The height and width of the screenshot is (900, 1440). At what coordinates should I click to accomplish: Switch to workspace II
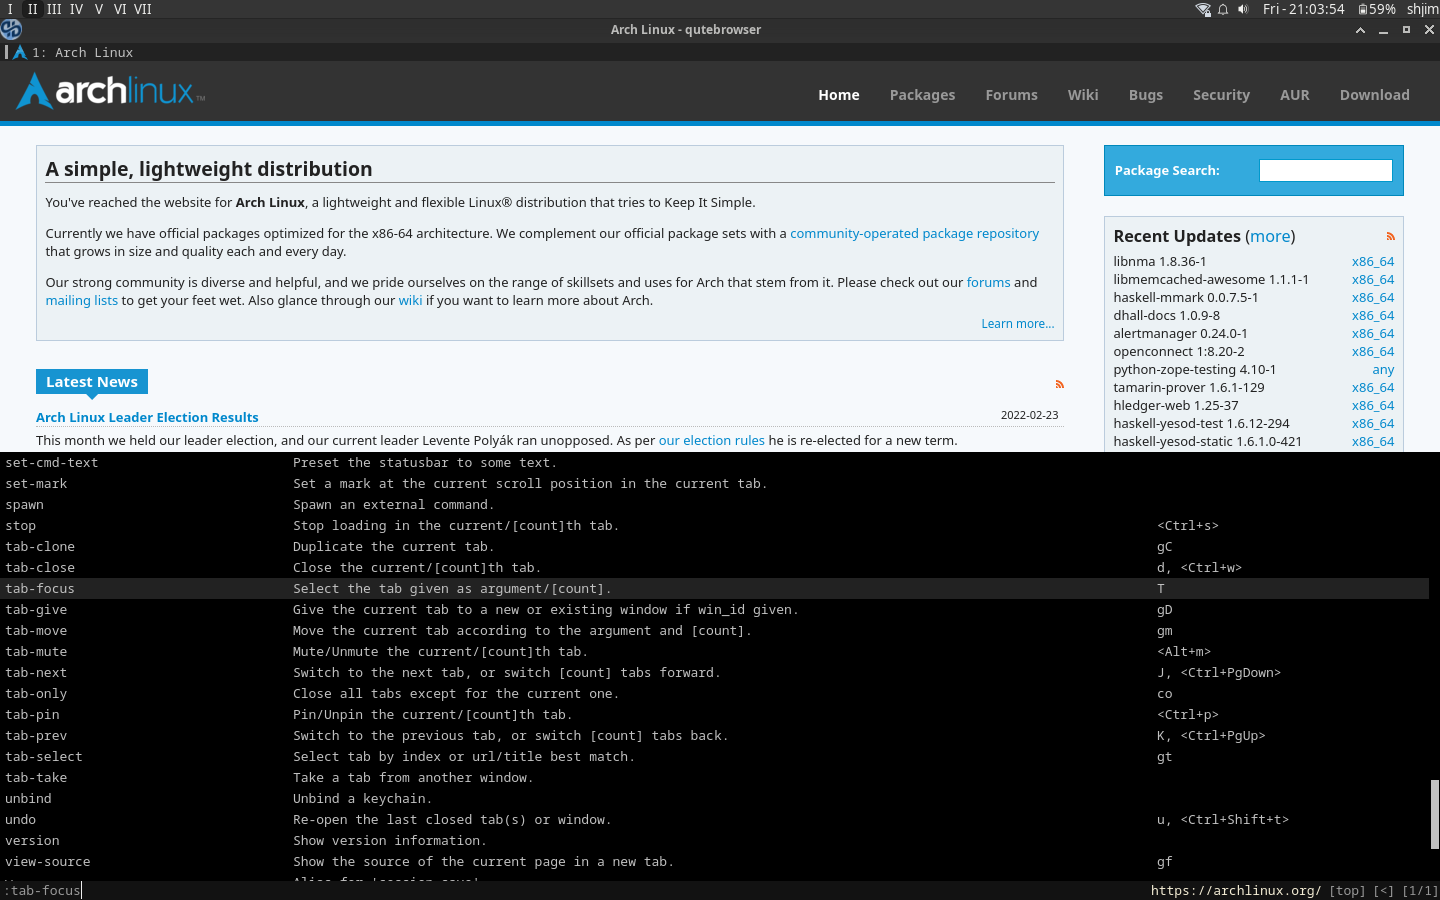coord(32,9)
